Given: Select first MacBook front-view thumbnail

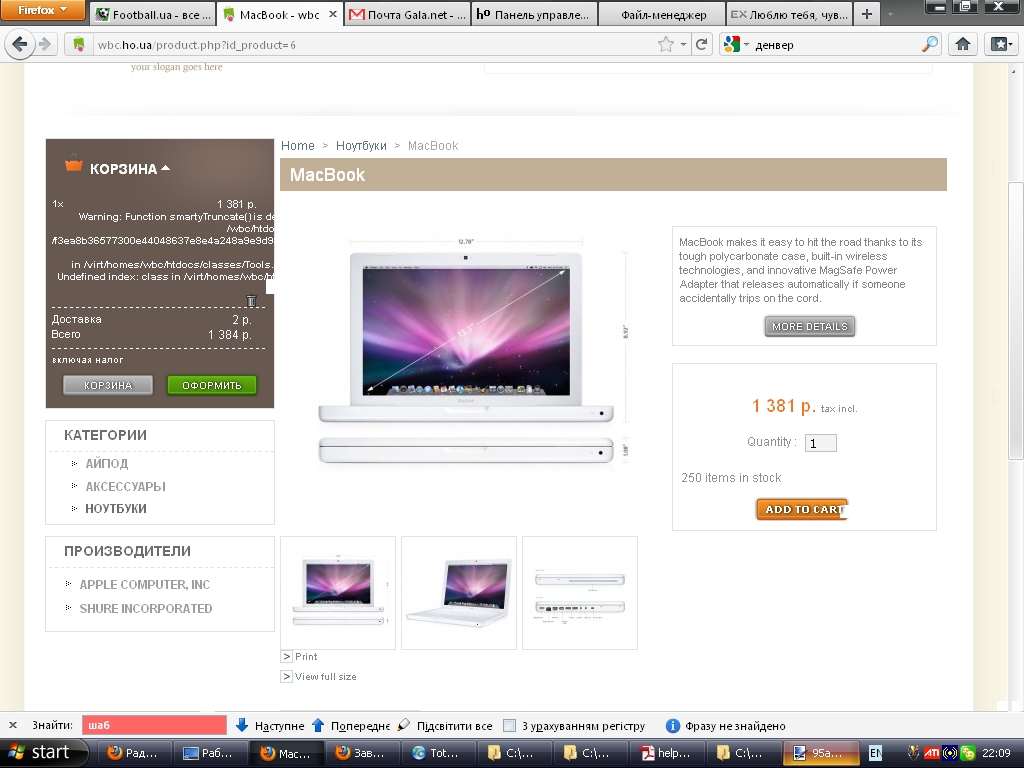Looking at the screenshot, I should point(338,593).
